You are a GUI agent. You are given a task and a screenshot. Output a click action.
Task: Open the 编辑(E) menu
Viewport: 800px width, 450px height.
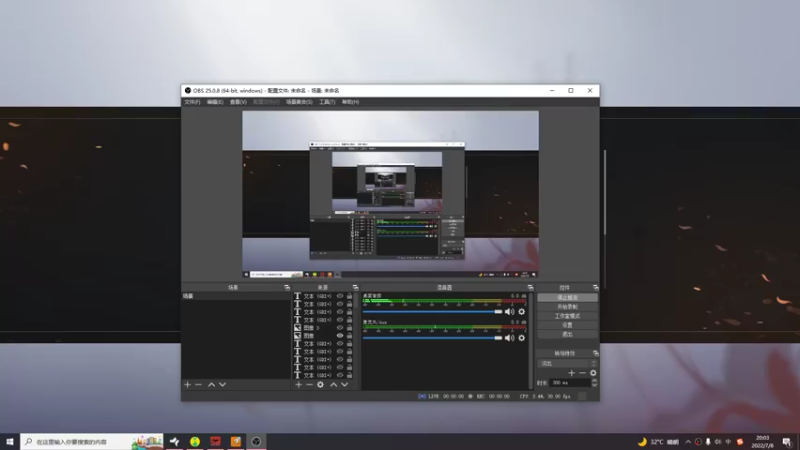(x=215, y=102)
